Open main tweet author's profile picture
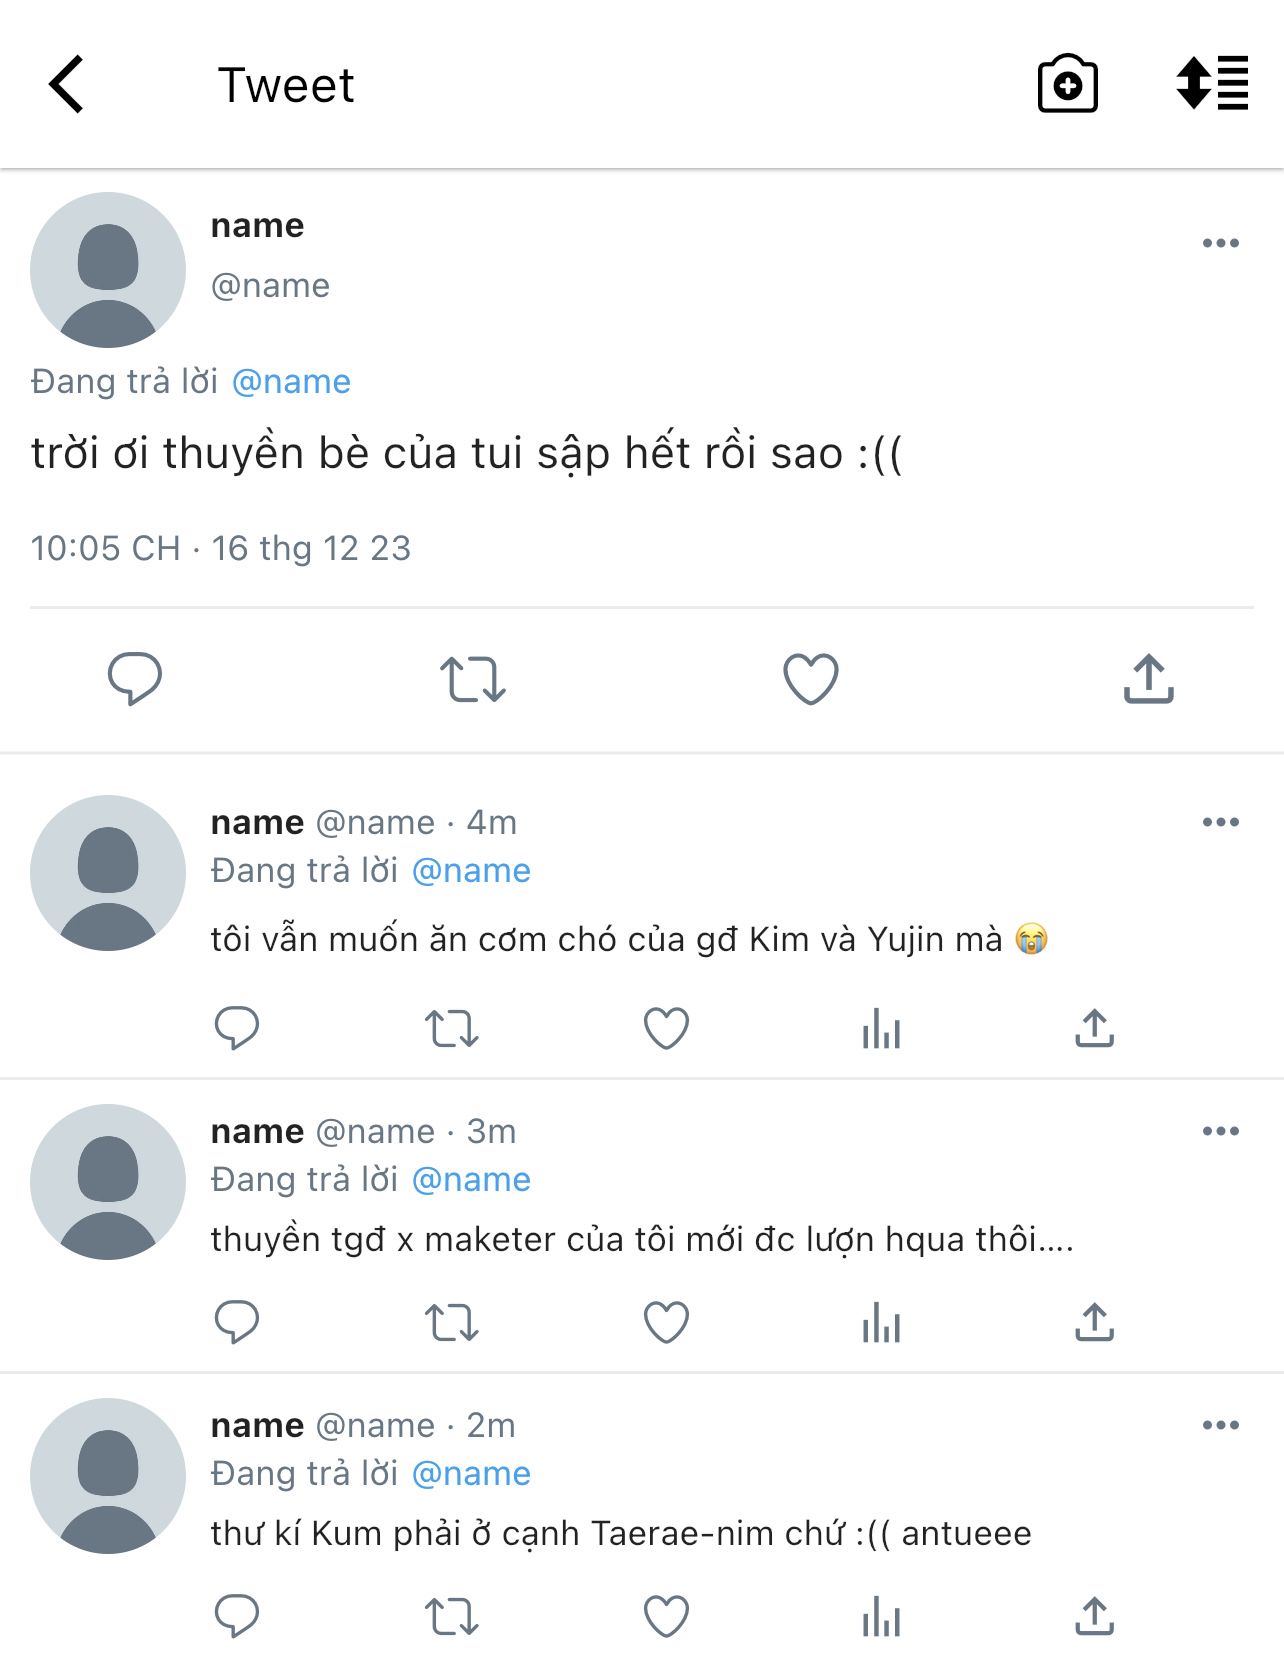The height and width of the screenshot is (1661, 1284). 108,270
